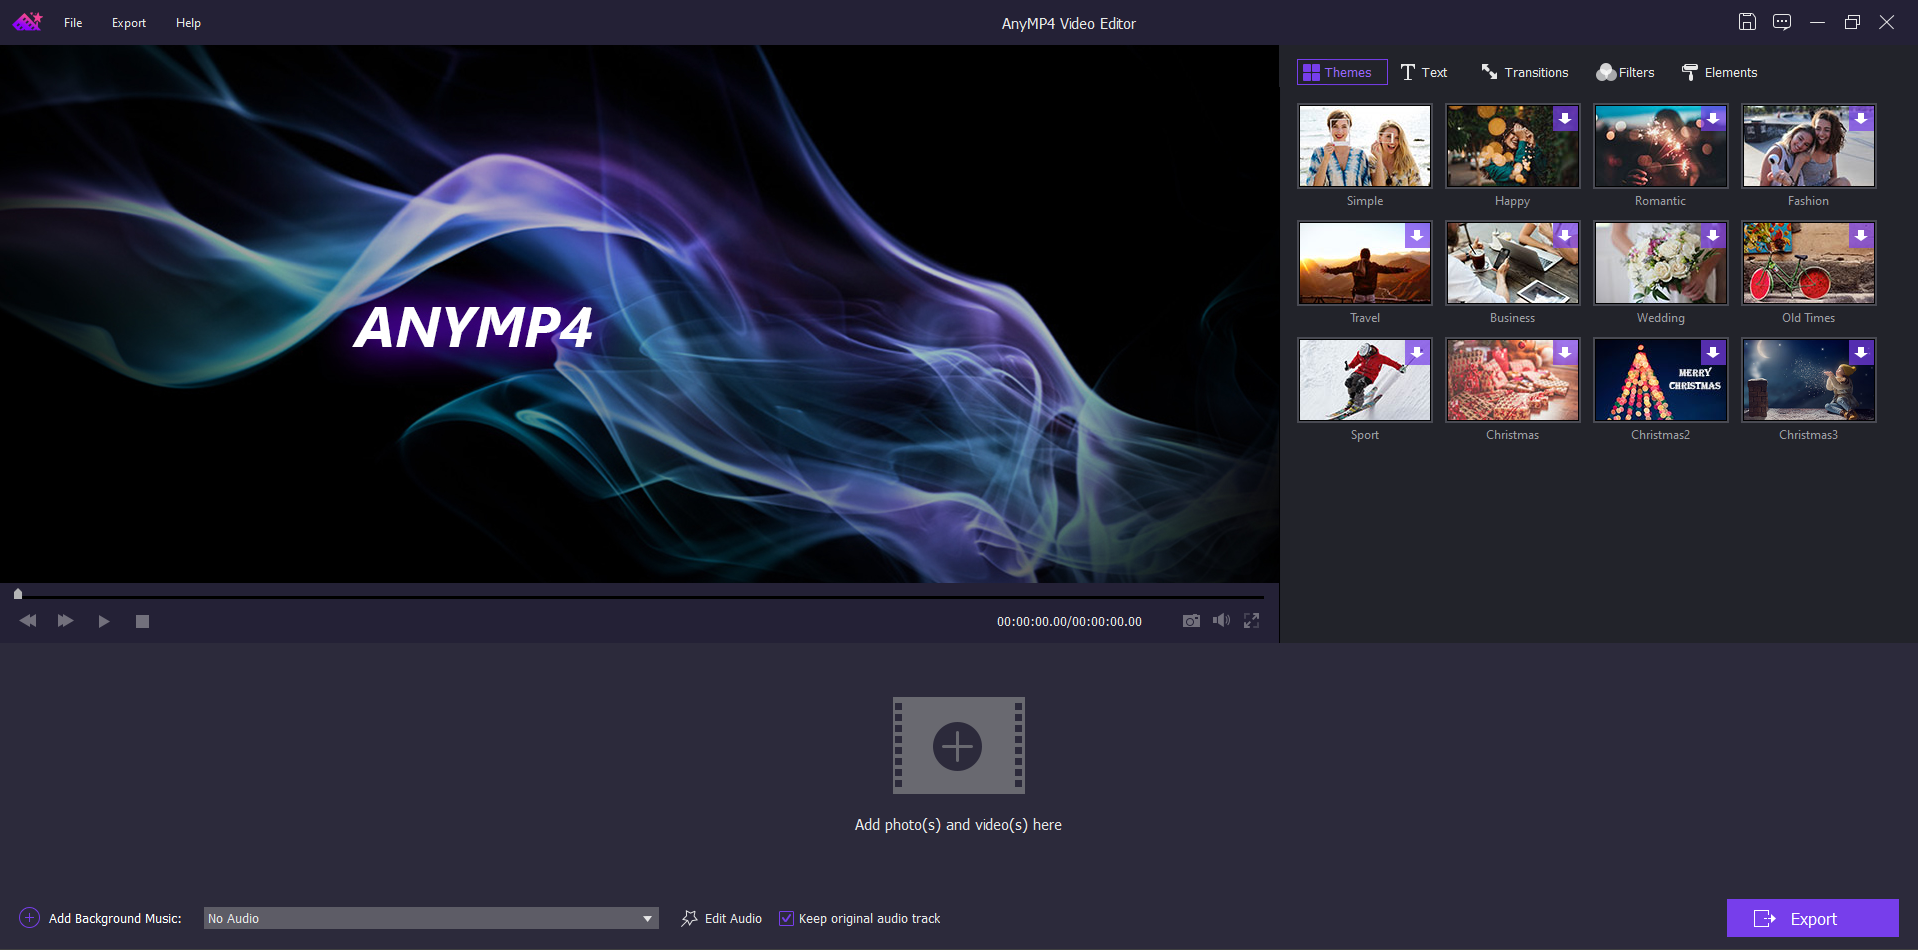
Task: Open the Export menu in menu bar
Action: click(129, 23)
